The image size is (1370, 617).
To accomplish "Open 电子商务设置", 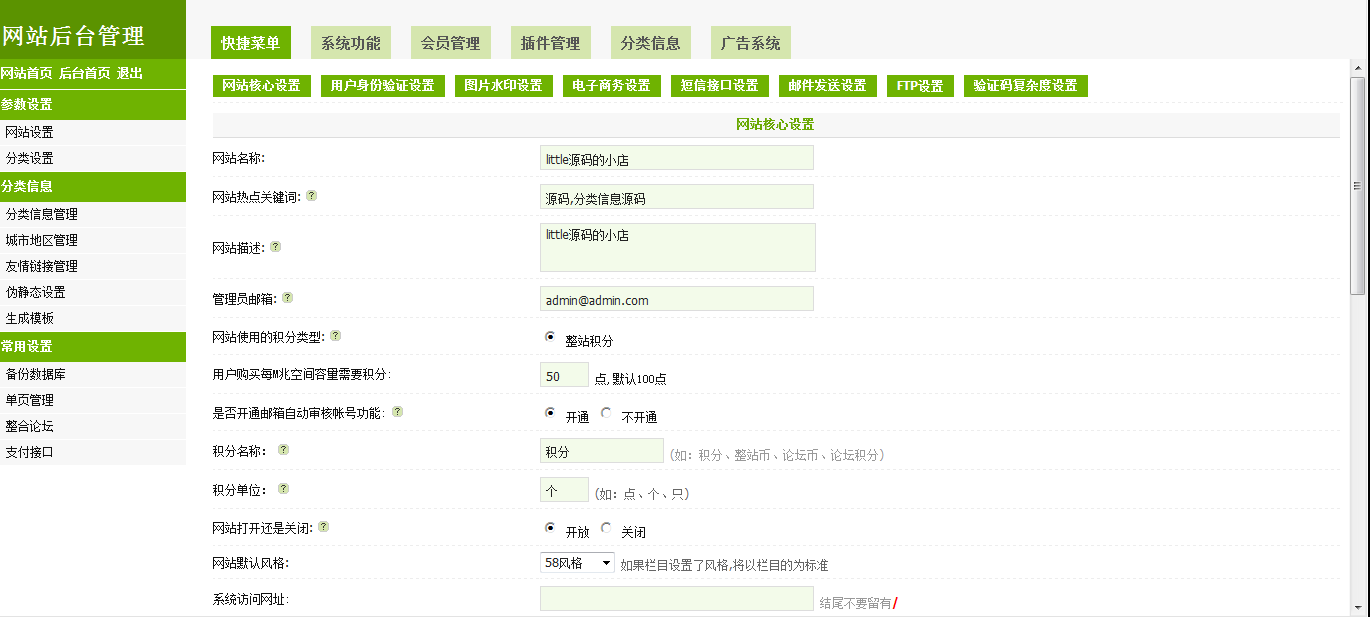I will click(x=612, y=86).
